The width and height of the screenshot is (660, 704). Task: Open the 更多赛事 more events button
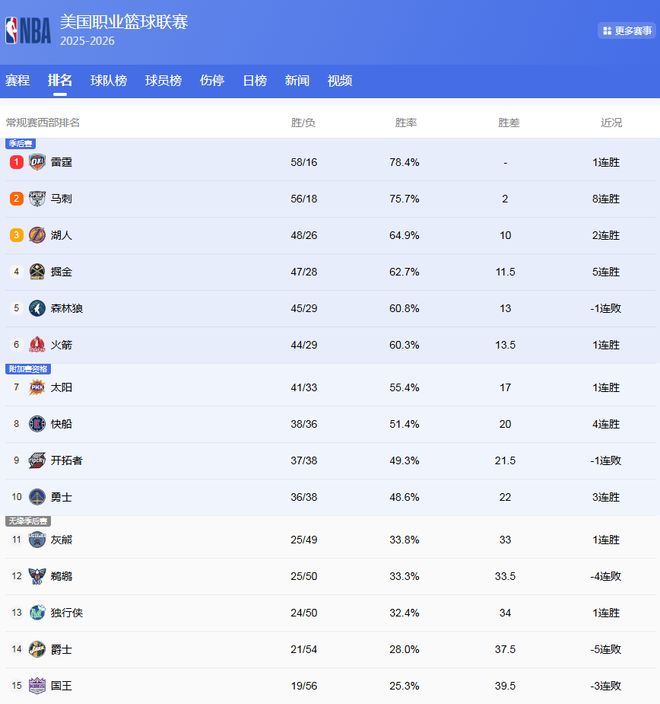[x=627, y=31]
